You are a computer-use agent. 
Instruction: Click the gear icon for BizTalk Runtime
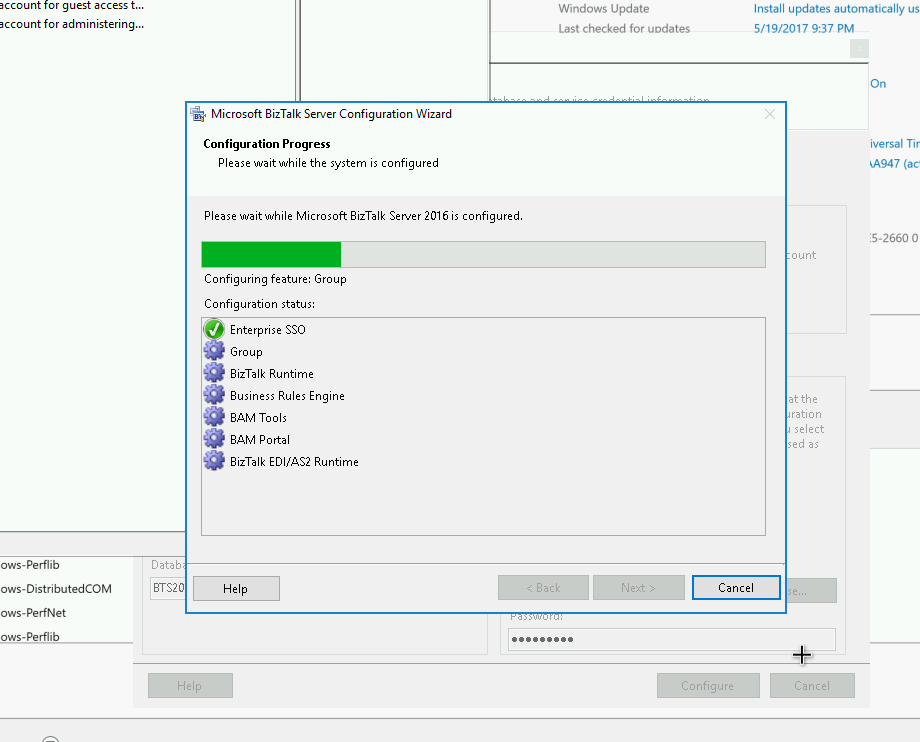click(214, 373)
